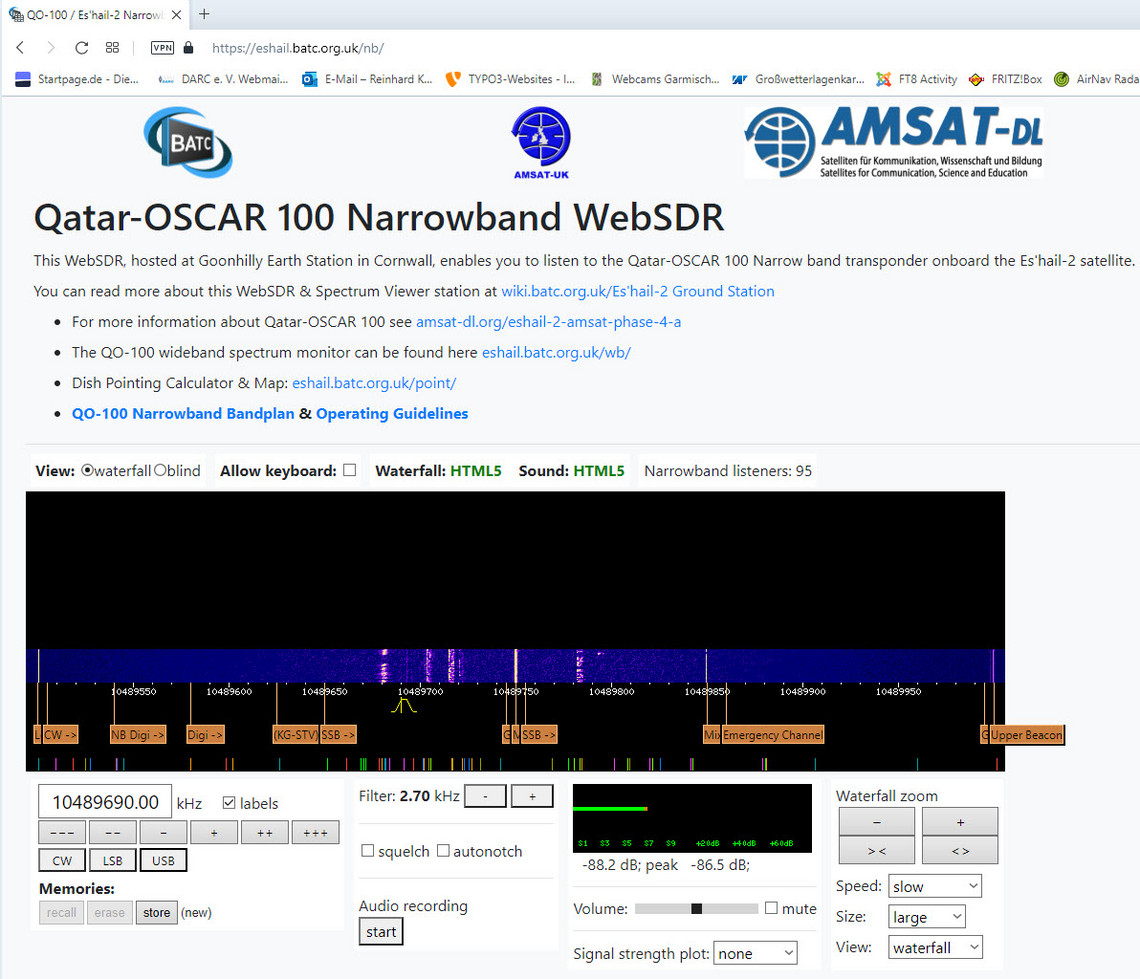Viewport: 1140px width, 979px height.
Task: Switch demodulation mode to CW
Action: click(x=62, y=861)
